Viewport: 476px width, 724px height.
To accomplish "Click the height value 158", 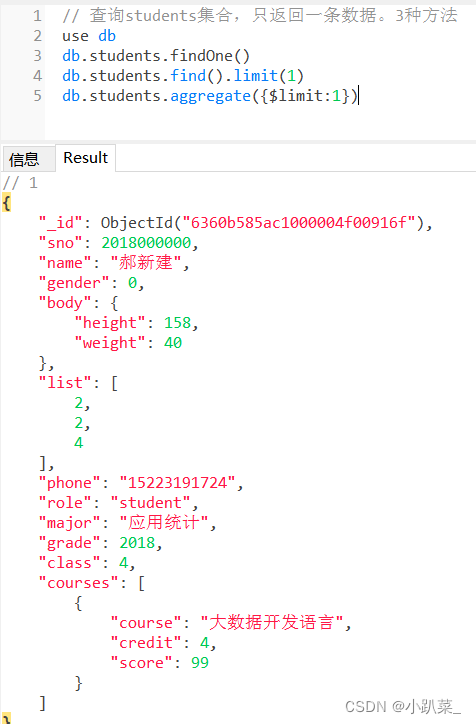I will [177, 322].
